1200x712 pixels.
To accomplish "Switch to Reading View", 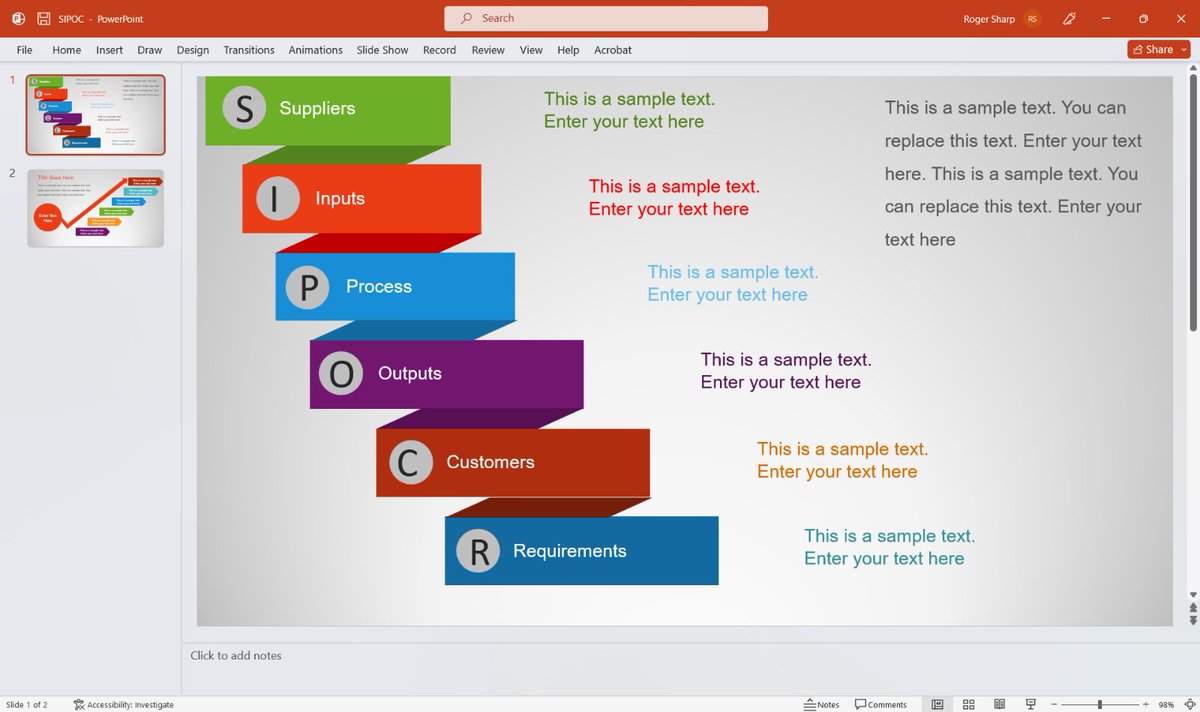I will [x=998, y=704].
